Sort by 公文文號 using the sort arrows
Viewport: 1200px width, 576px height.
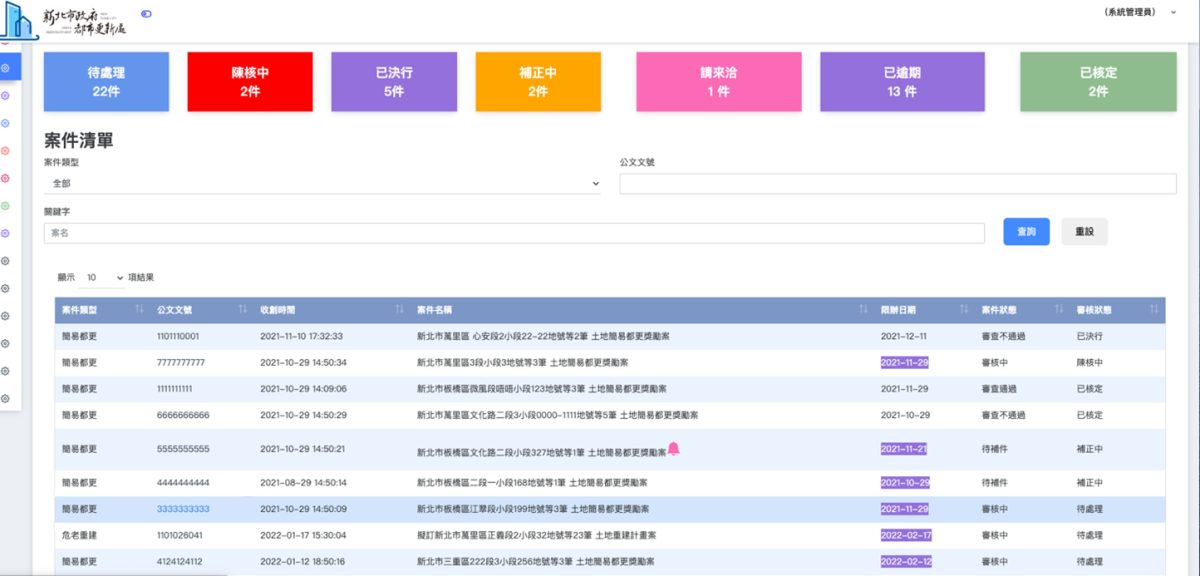coord(242,310)
